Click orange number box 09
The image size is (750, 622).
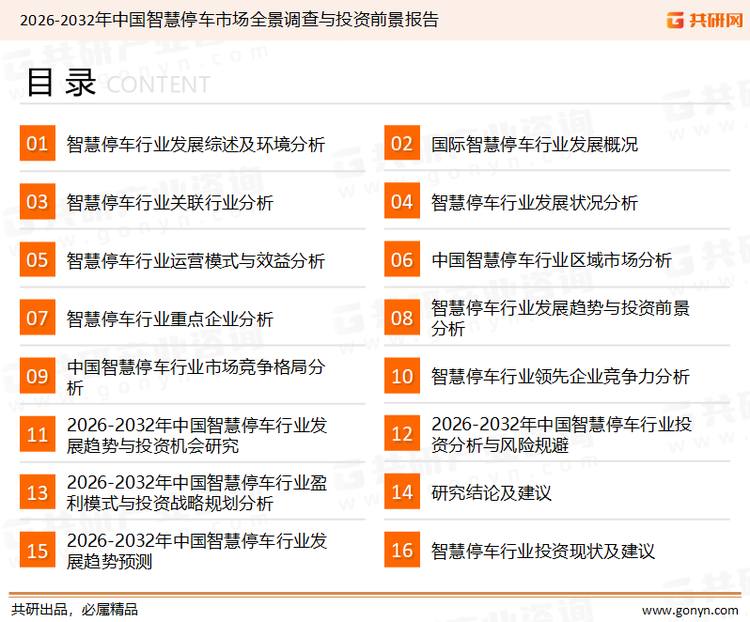point(37,376)
